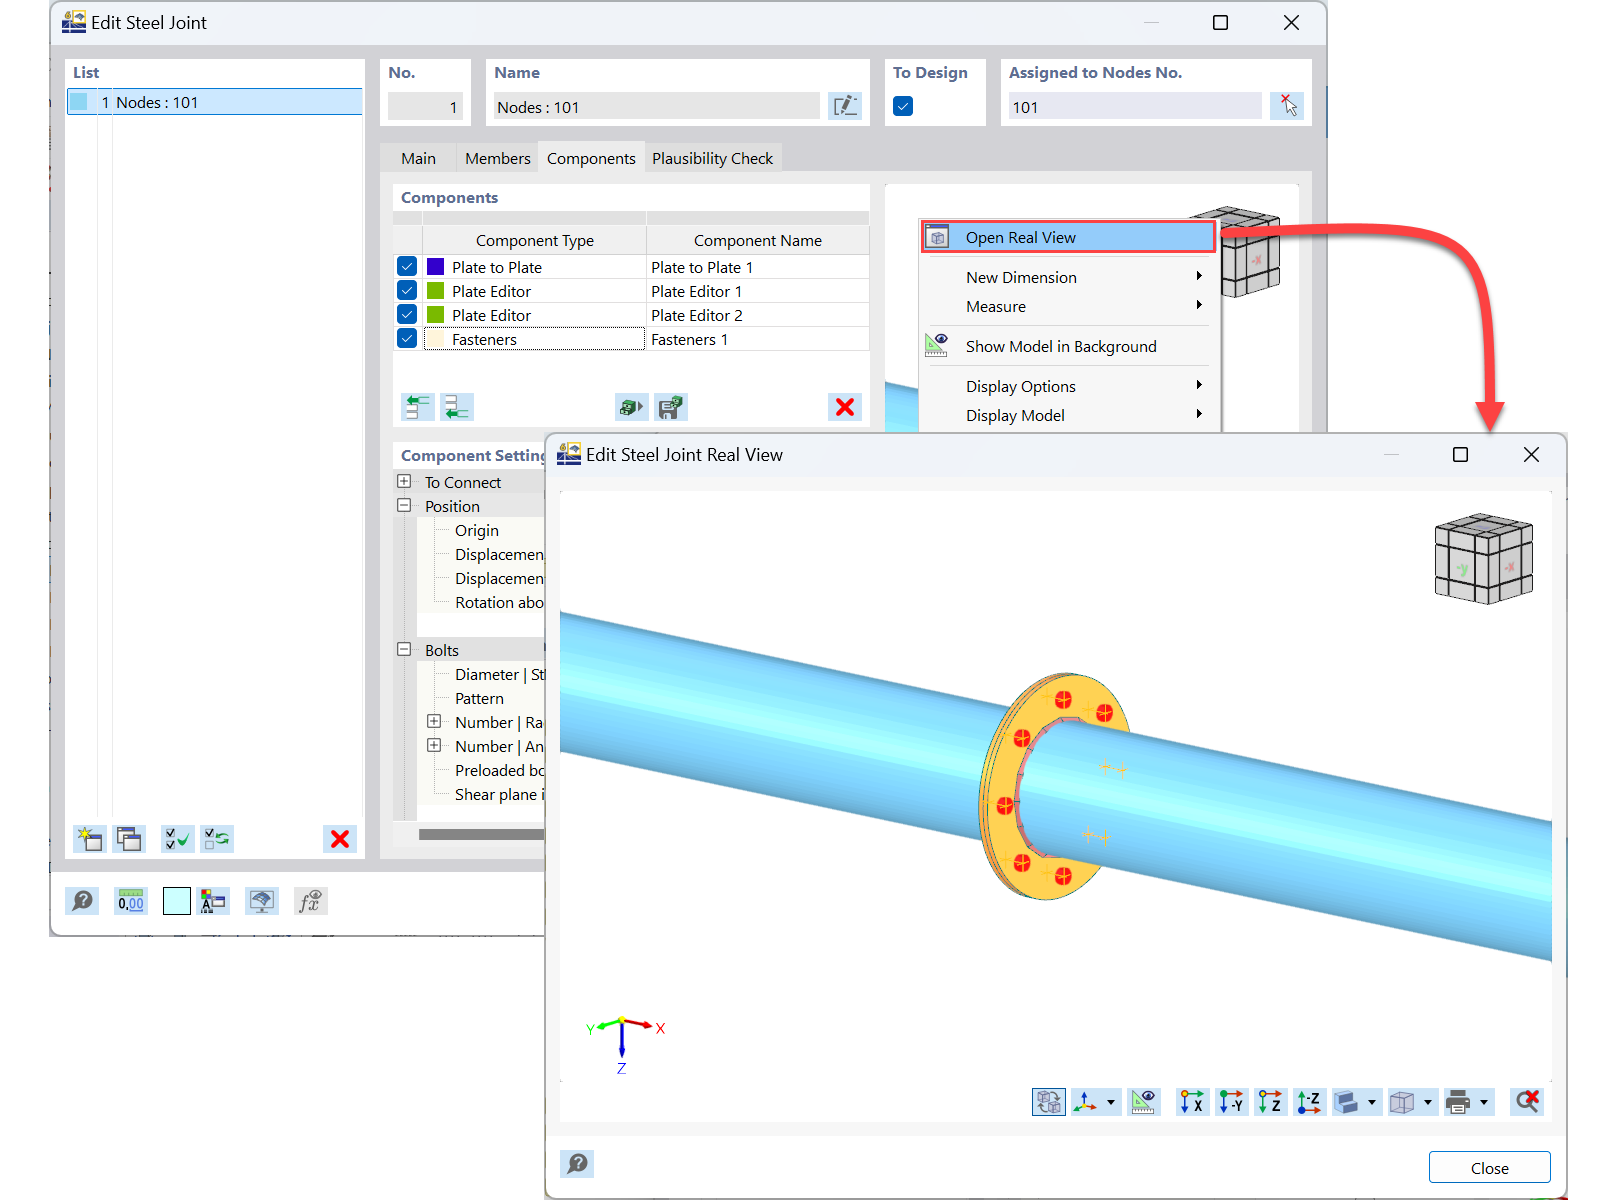Switch to the Plausibility Check tab
The width and height of the screenshot is (1600, 1200).
[x=713, y=158]
